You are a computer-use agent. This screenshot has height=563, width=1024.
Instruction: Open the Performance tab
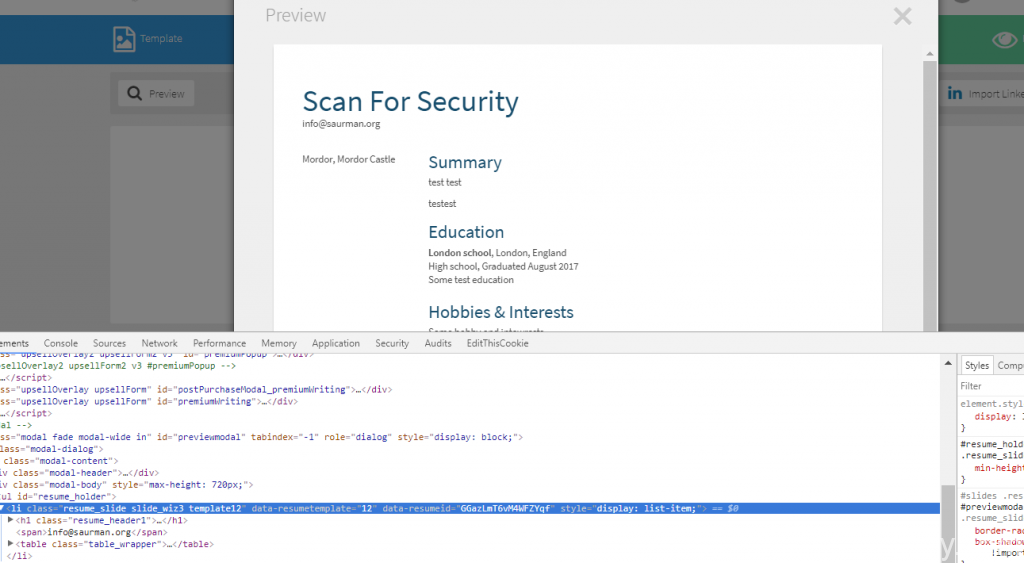tap(219, 343)
